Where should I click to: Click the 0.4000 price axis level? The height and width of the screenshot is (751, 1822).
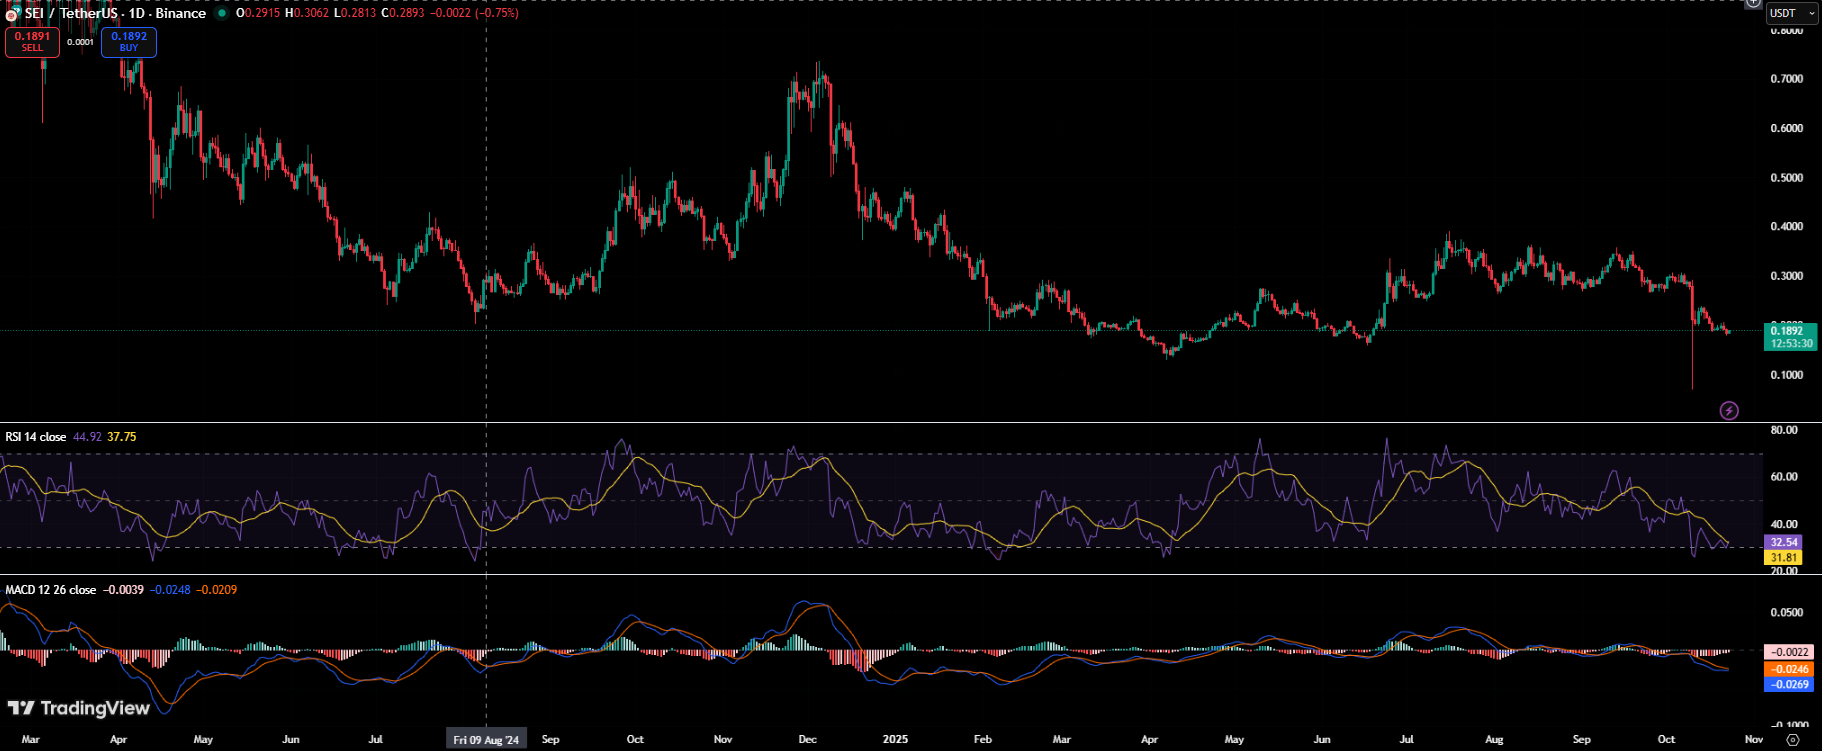tap(1787, 227)
